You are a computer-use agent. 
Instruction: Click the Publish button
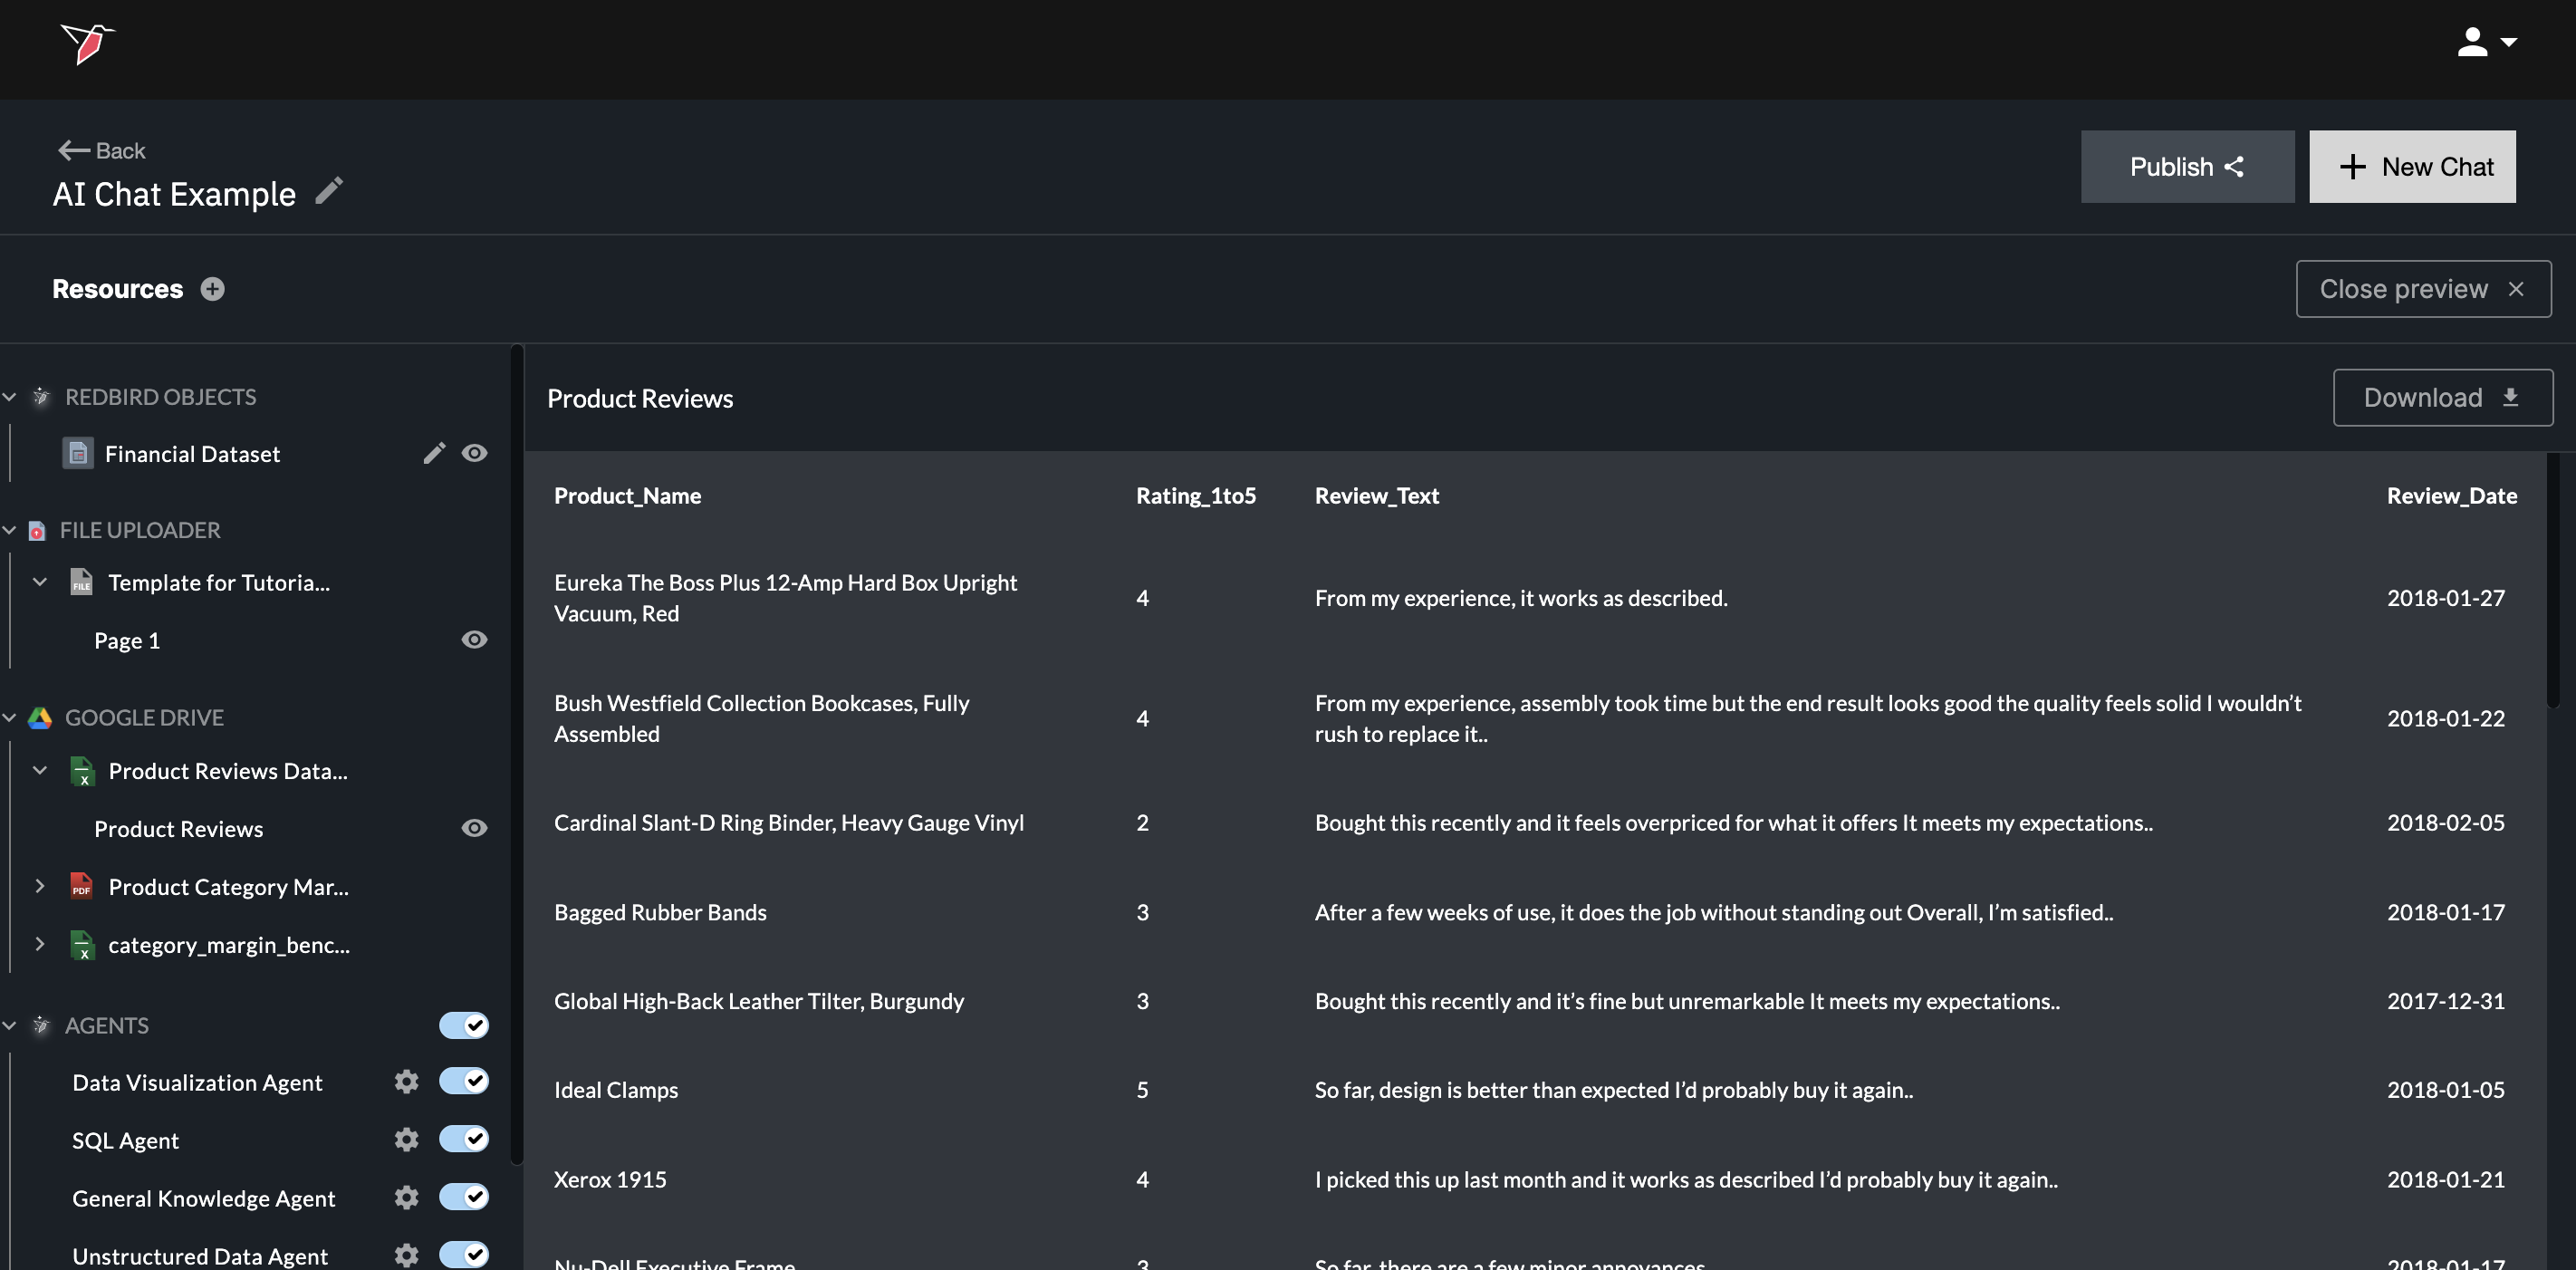pos(2186,167)
